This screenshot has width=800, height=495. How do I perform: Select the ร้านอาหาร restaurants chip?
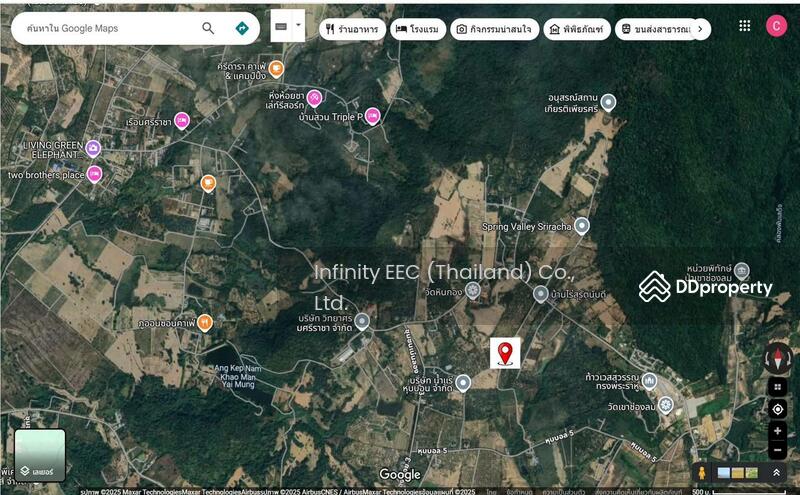pos(352,29)
